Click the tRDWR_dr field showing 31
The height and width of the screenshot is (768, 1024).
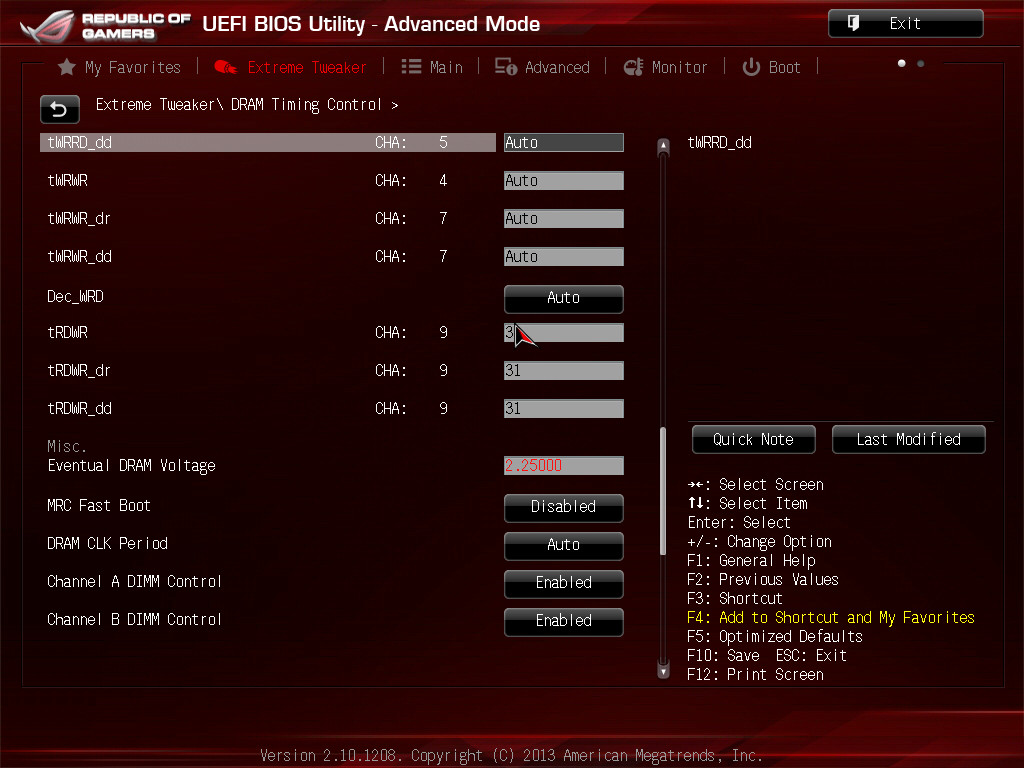point(564,370)
